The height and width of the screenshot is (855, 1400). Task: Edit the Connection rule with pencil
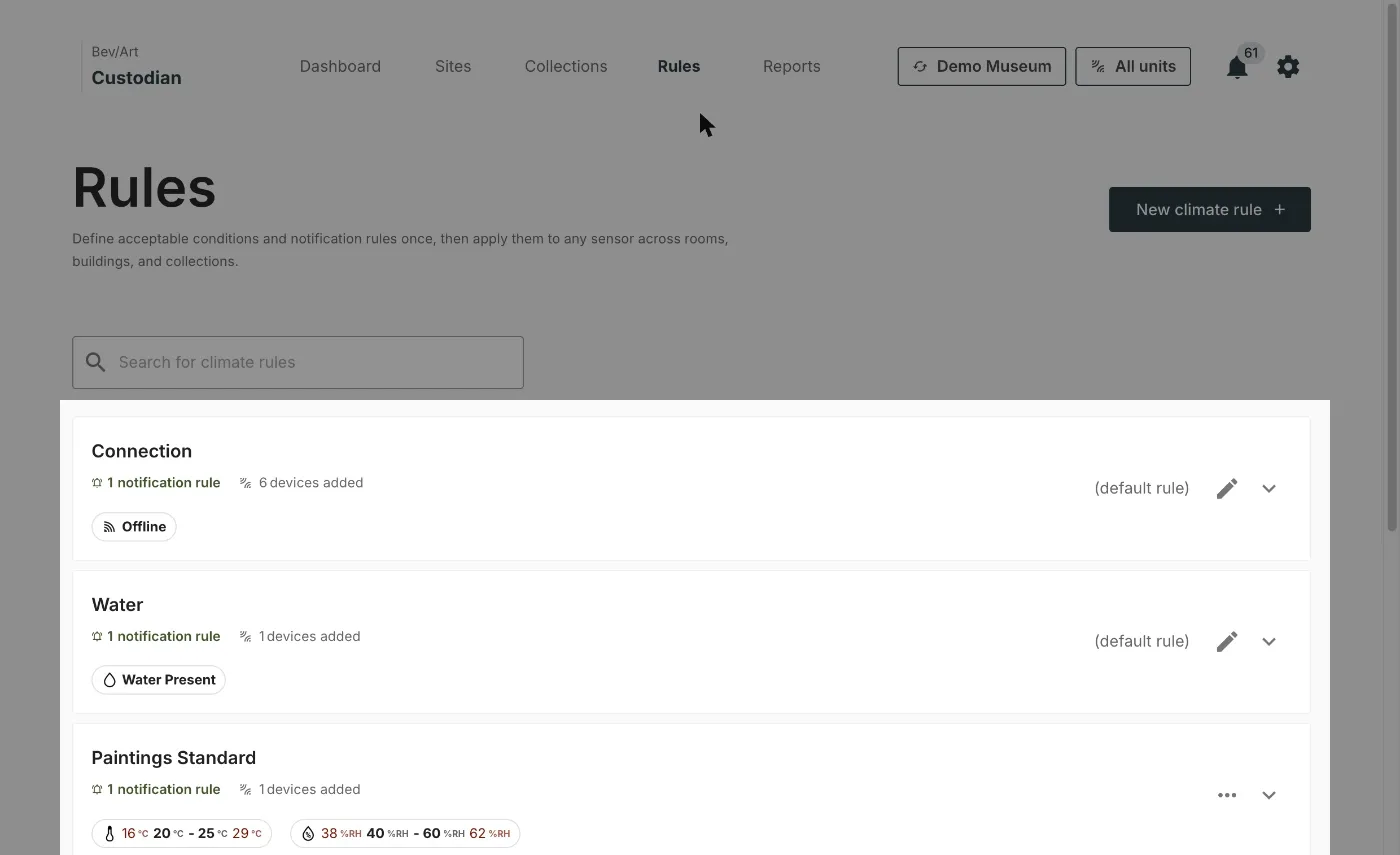coord(1227,488)
